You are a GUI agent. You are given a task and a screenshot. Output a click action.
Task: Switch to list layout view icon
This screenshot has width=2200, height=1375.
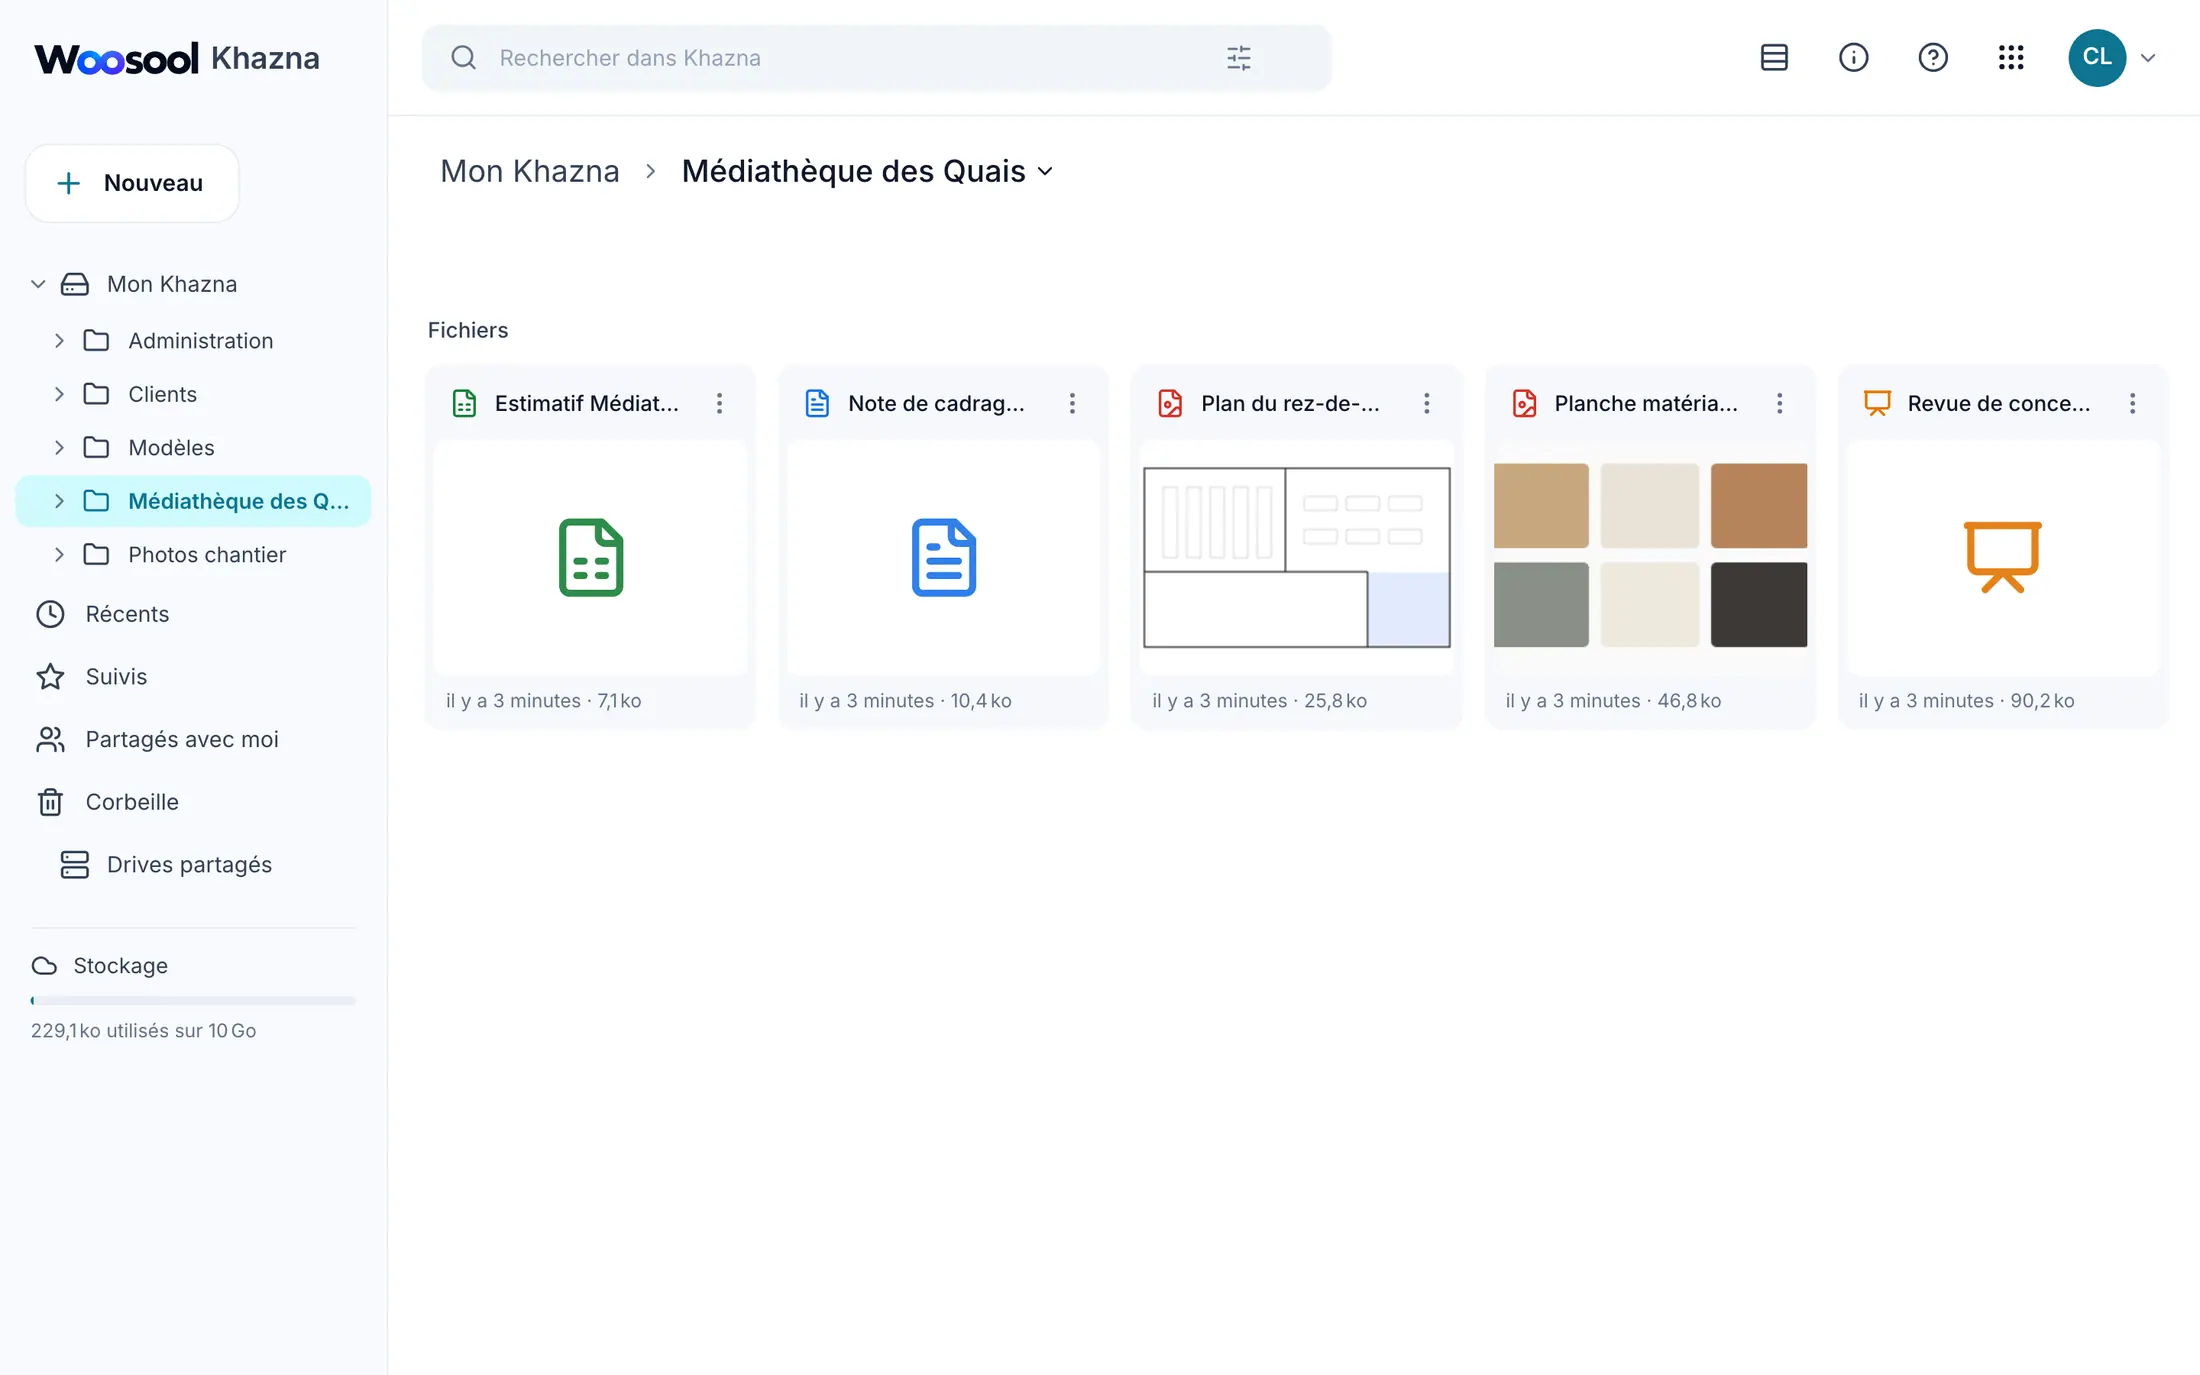pyautogui.click(x=1774, y=57)
